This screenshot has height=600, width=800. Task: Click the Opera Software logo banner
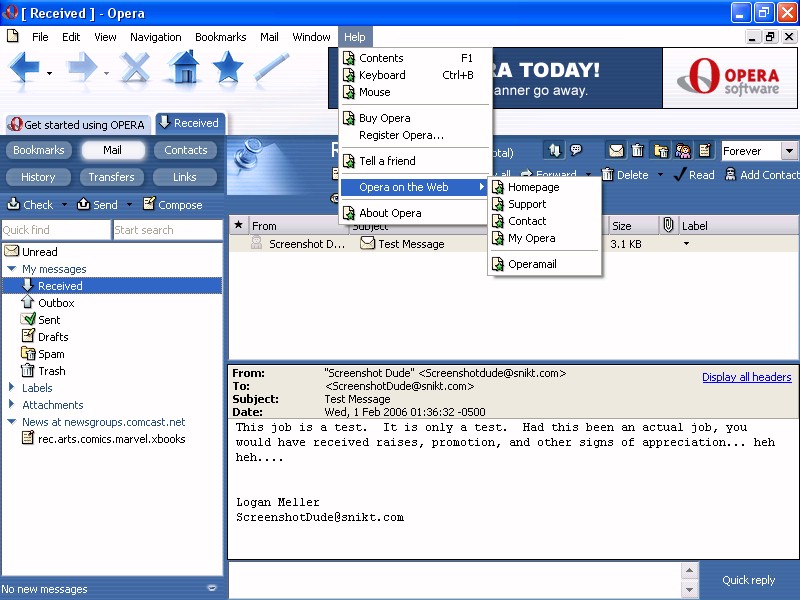[729, 78]
